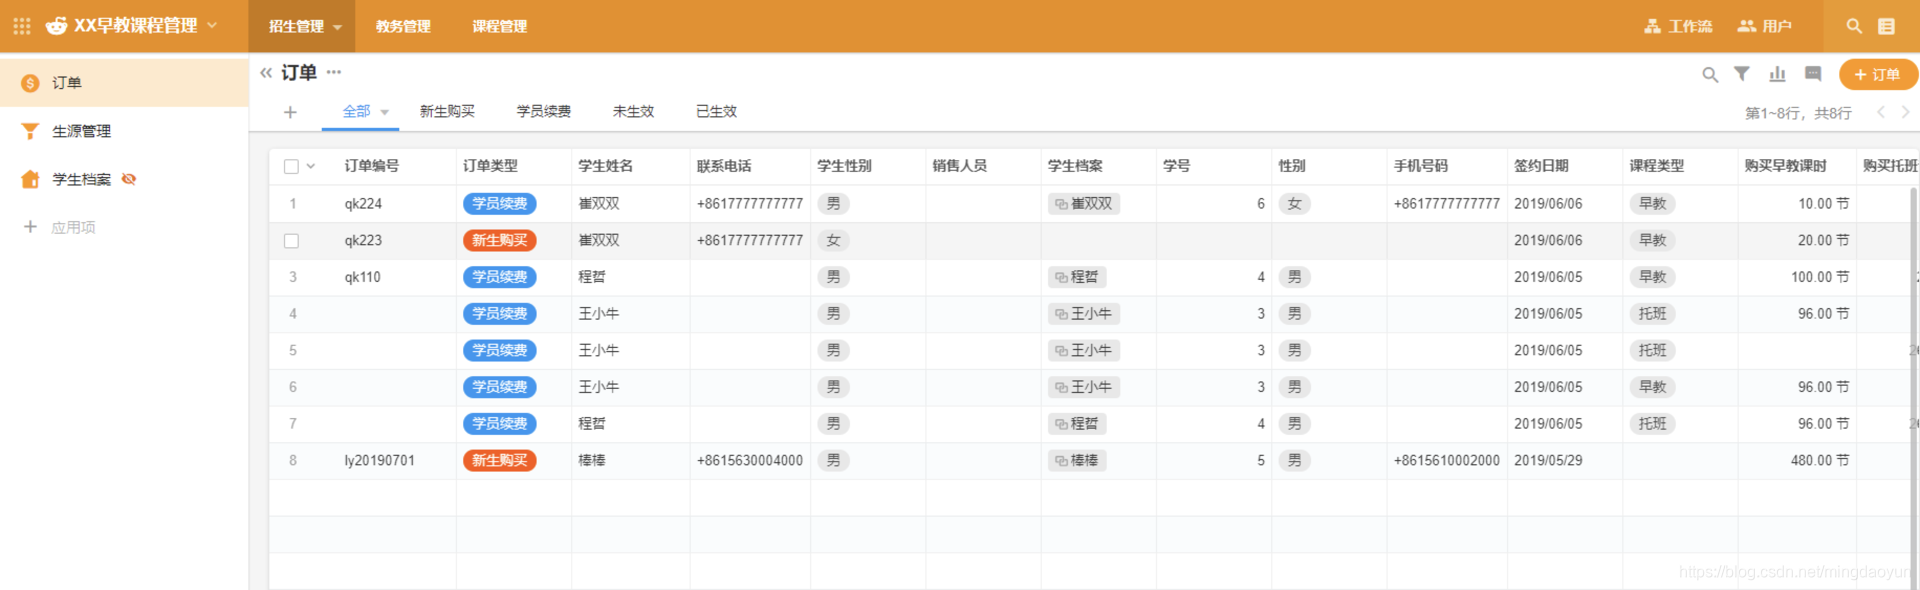Switch to the 全部 view tab
The width and height of the screenshot is (1920, 590).
click(356, 112)
